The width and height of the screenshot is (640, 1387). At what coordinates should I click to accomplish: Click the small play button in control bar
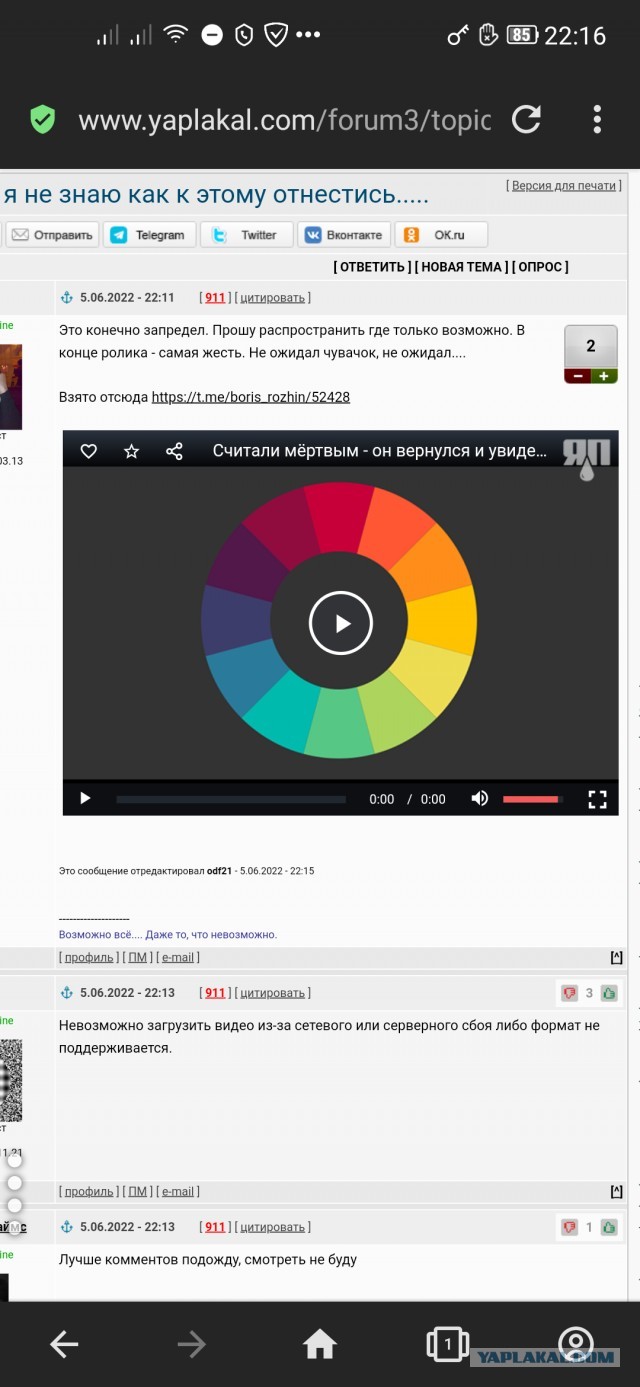pos(85,798)
